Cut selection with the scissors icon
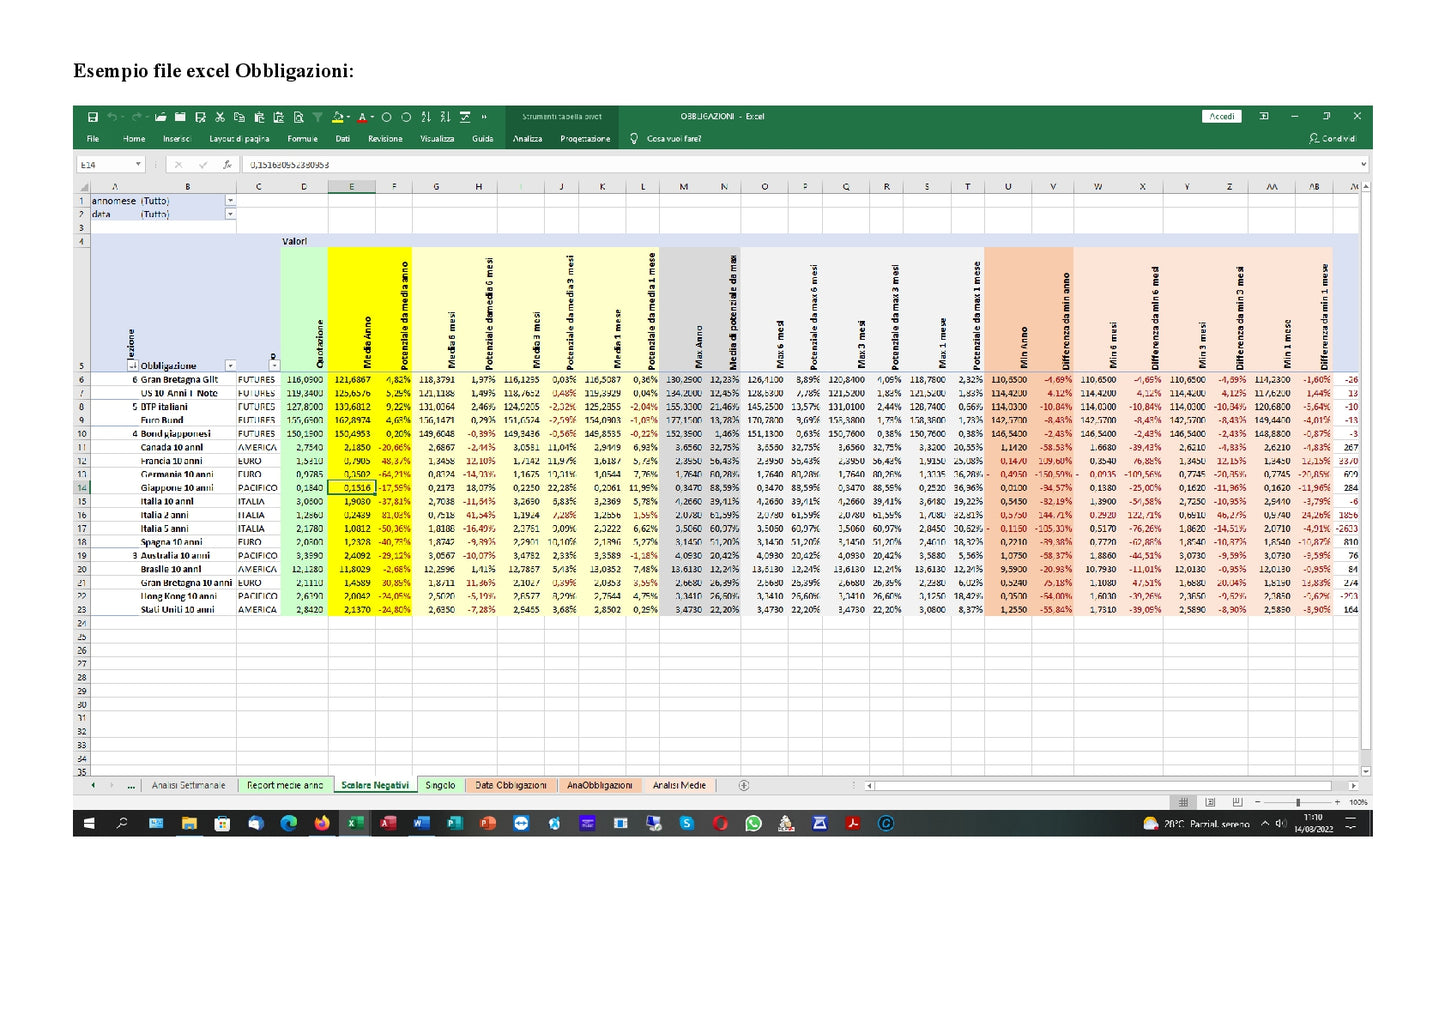Screen dimensions: 1445x1021 point(220,117)
